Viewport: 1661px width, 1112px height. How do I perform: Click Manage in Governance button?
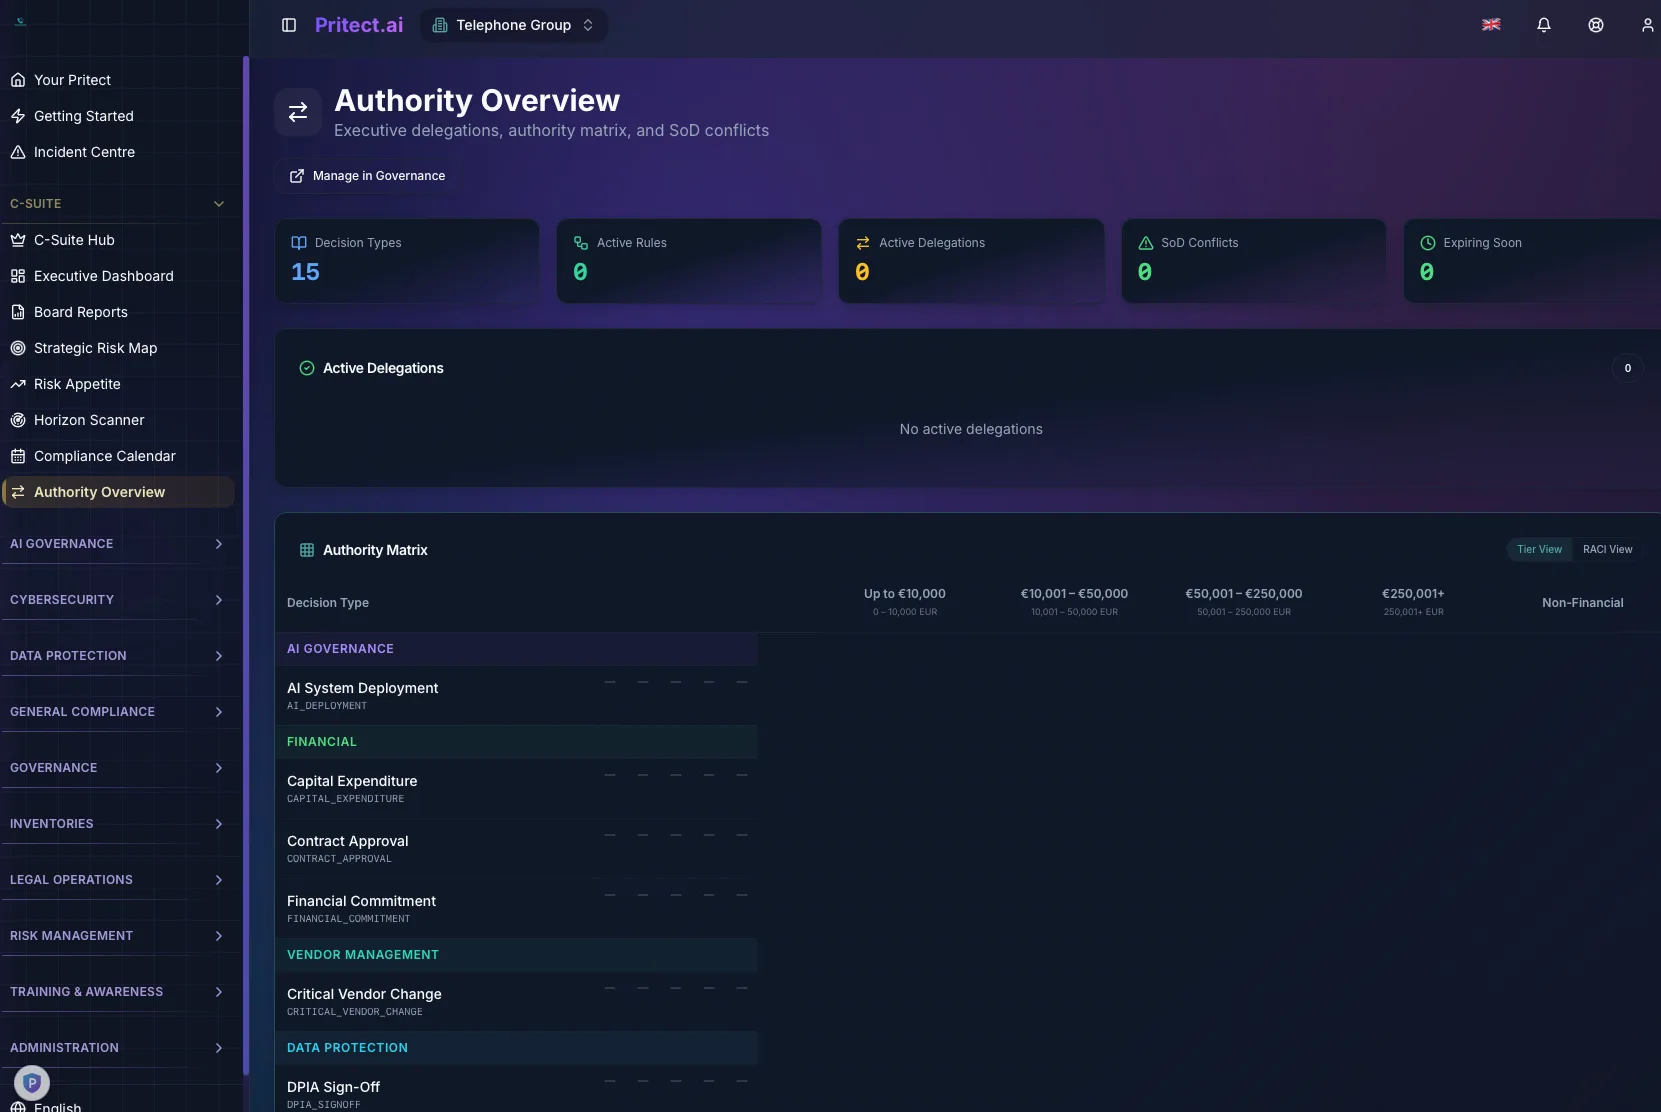pyautogui.click(x=367, y=176)
